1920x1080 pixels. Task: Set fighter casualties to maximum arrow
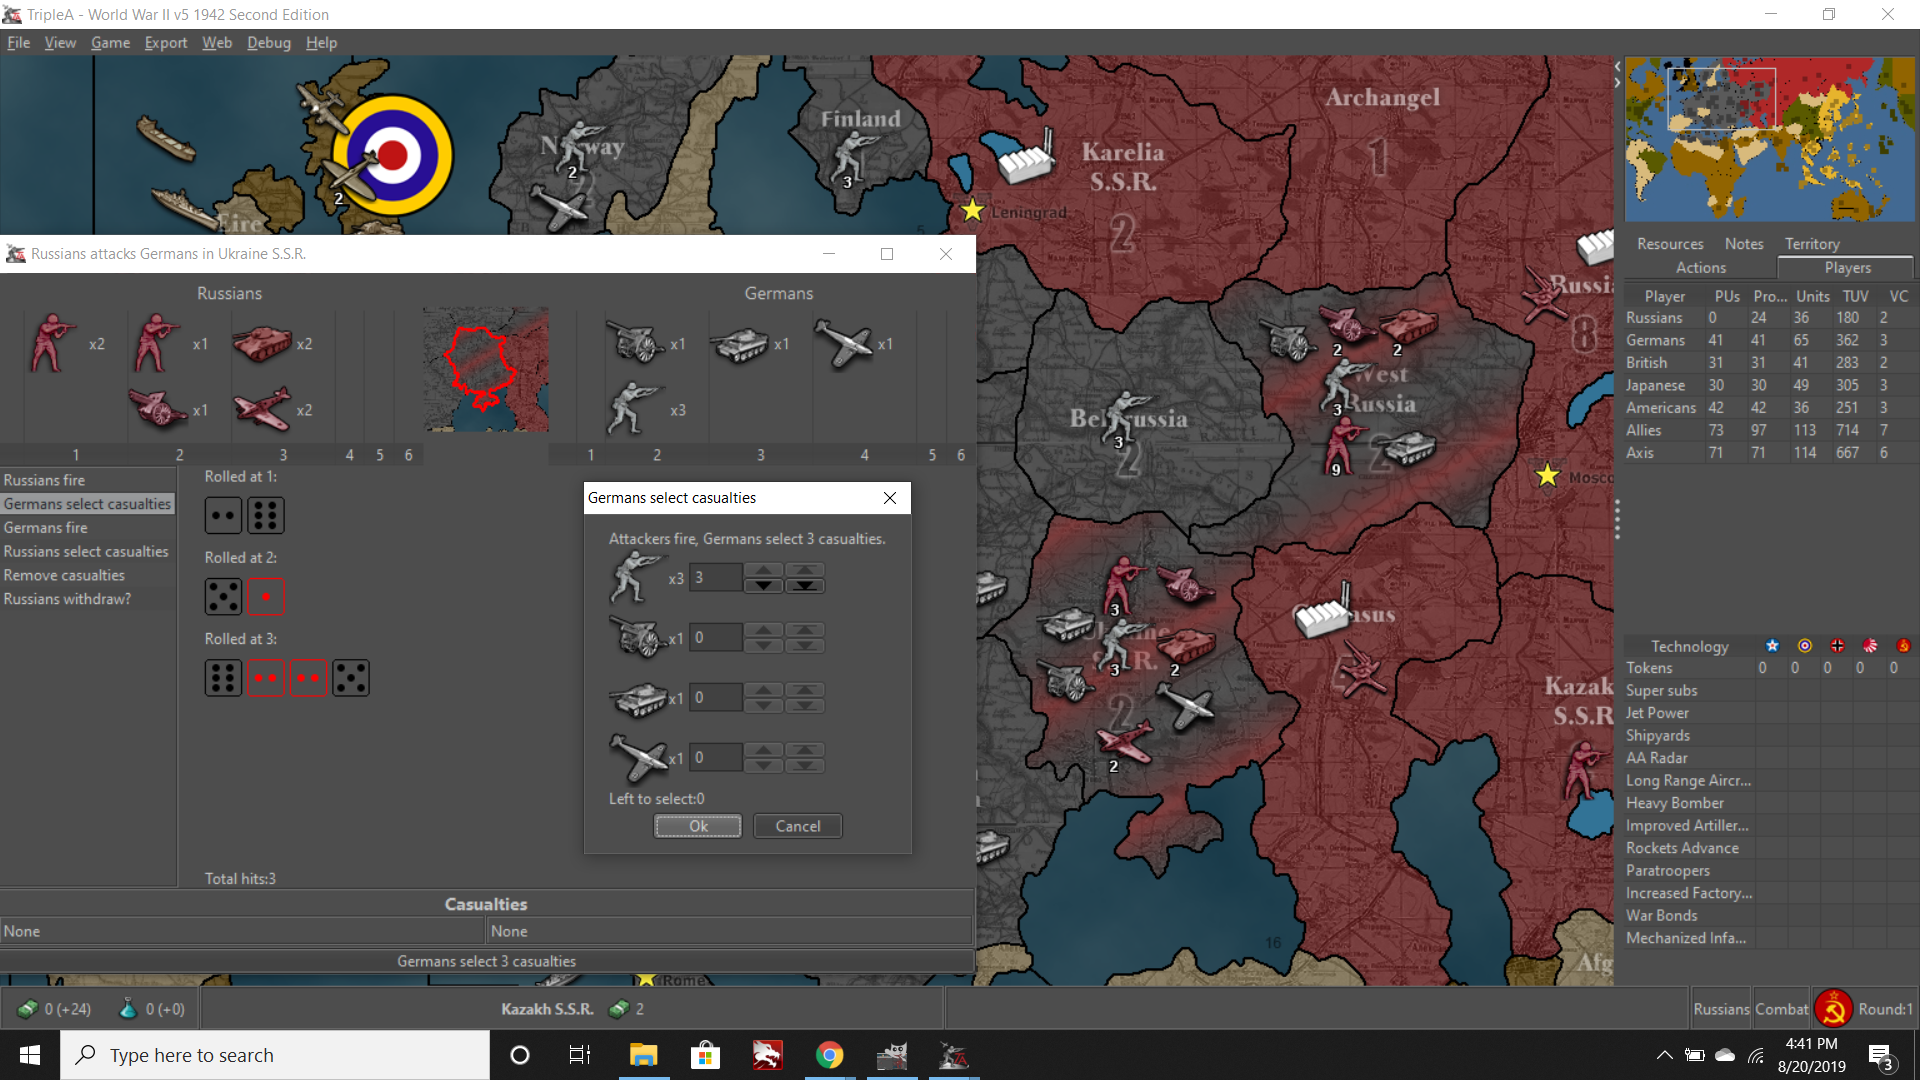tap(805, 750)
